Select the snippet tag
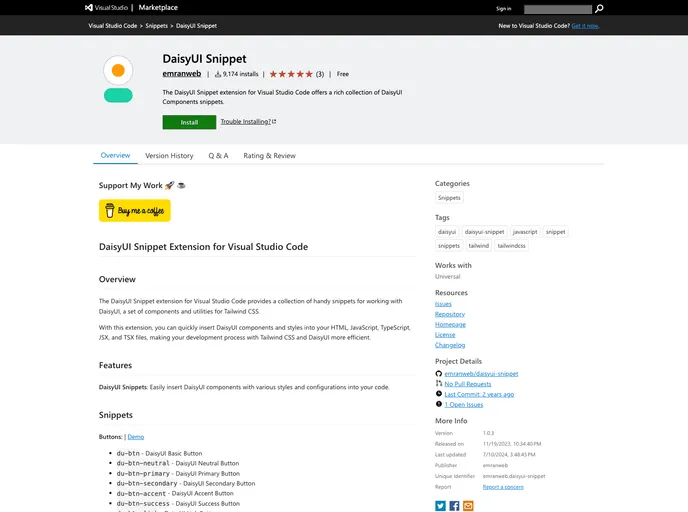Screen dimensions: 688x512 tap(555, 232)
